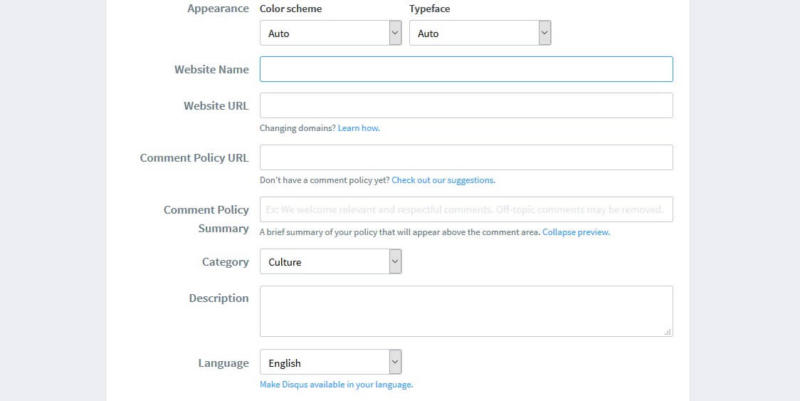Click the Description box resize handle

click(x=667, y=331)
